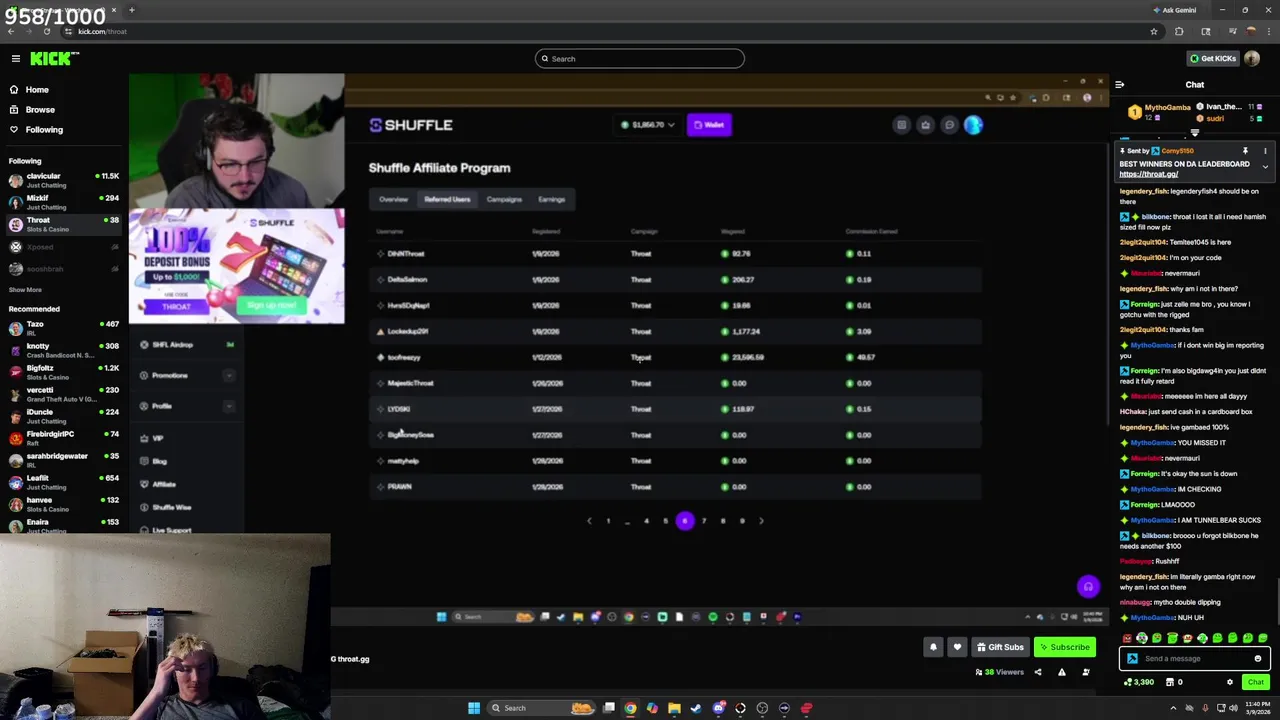Click the chat identity badge icon
Screen dimensions: 1280x720
coord(1132,659)
